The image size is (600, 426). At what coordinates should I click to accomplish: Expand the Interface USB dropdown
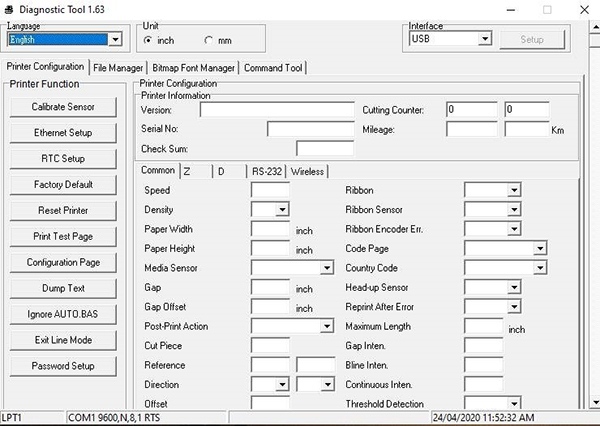[x=485, y=39]
